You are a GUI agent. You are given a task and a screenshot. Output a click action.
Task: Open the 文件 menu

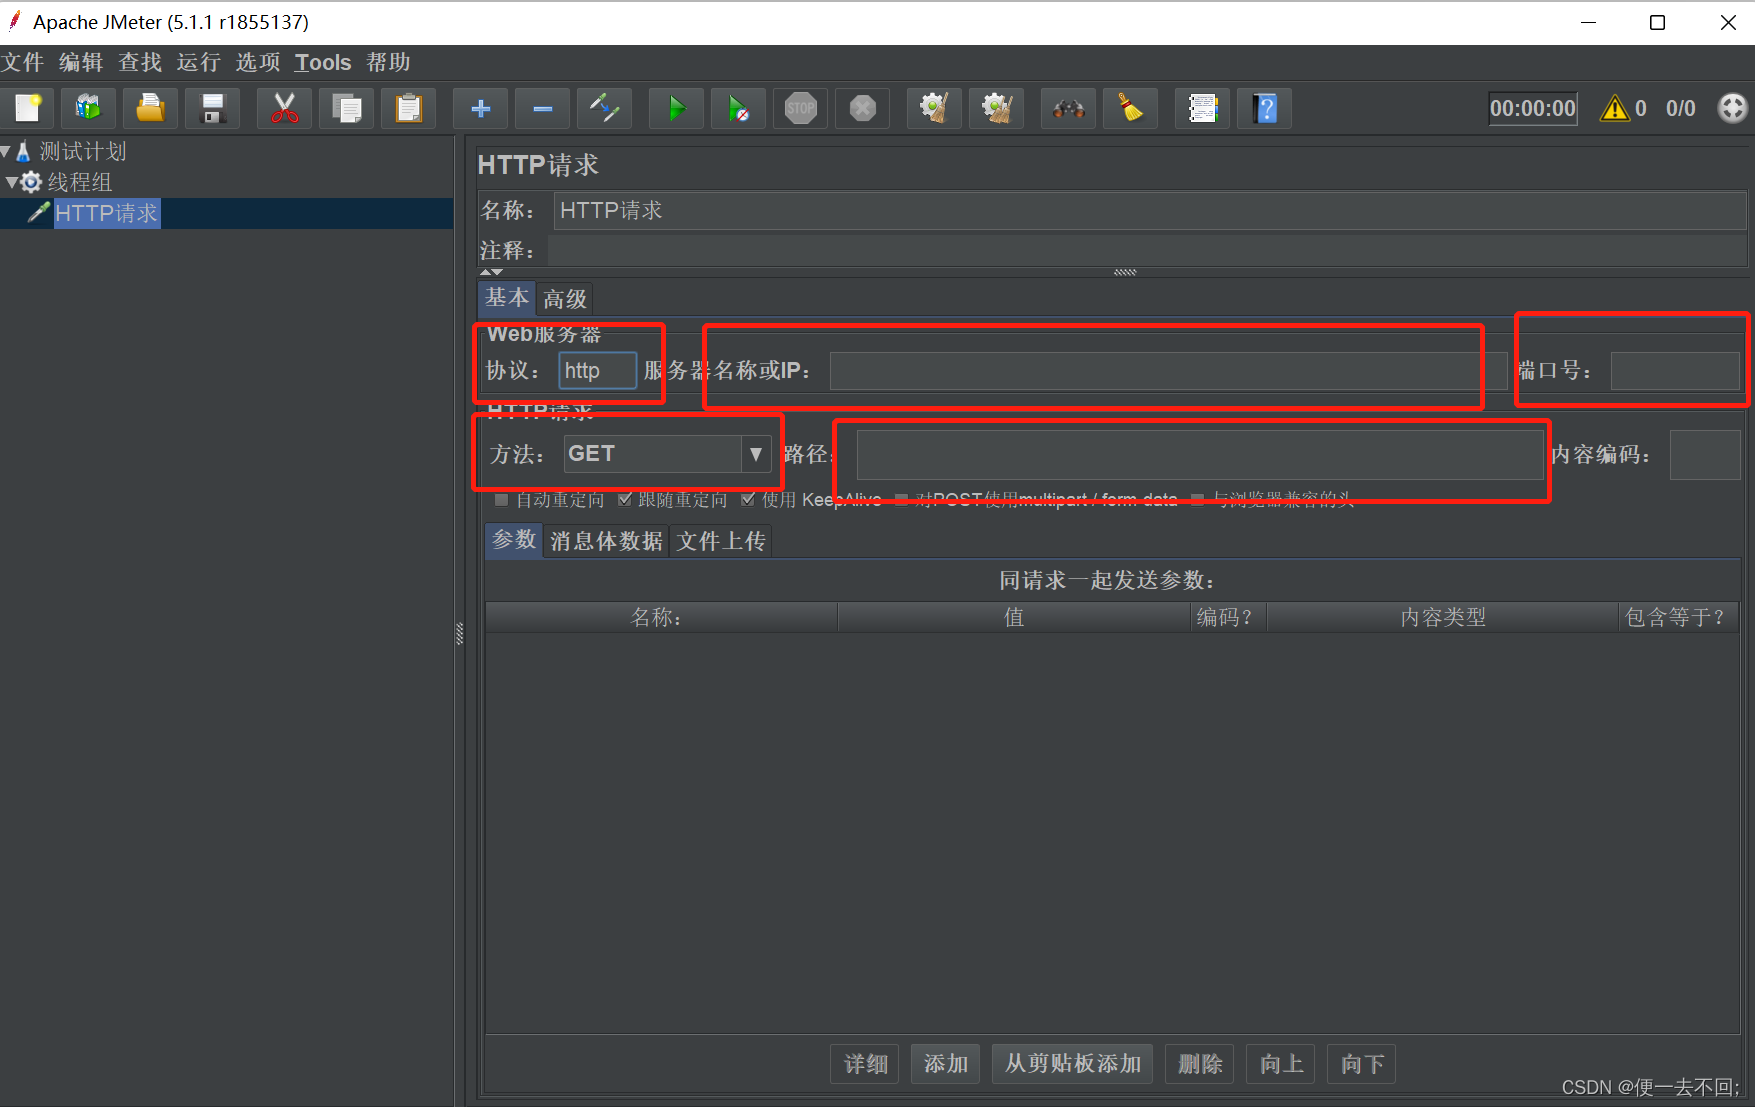click(x=23, y=62)
